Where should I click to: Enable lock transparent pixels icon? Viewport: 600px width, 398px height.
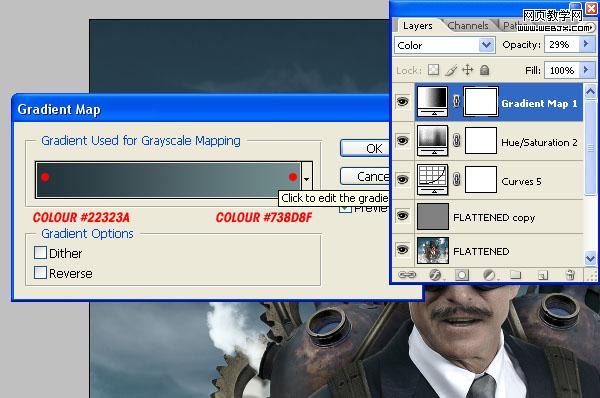tap(434, 70)
